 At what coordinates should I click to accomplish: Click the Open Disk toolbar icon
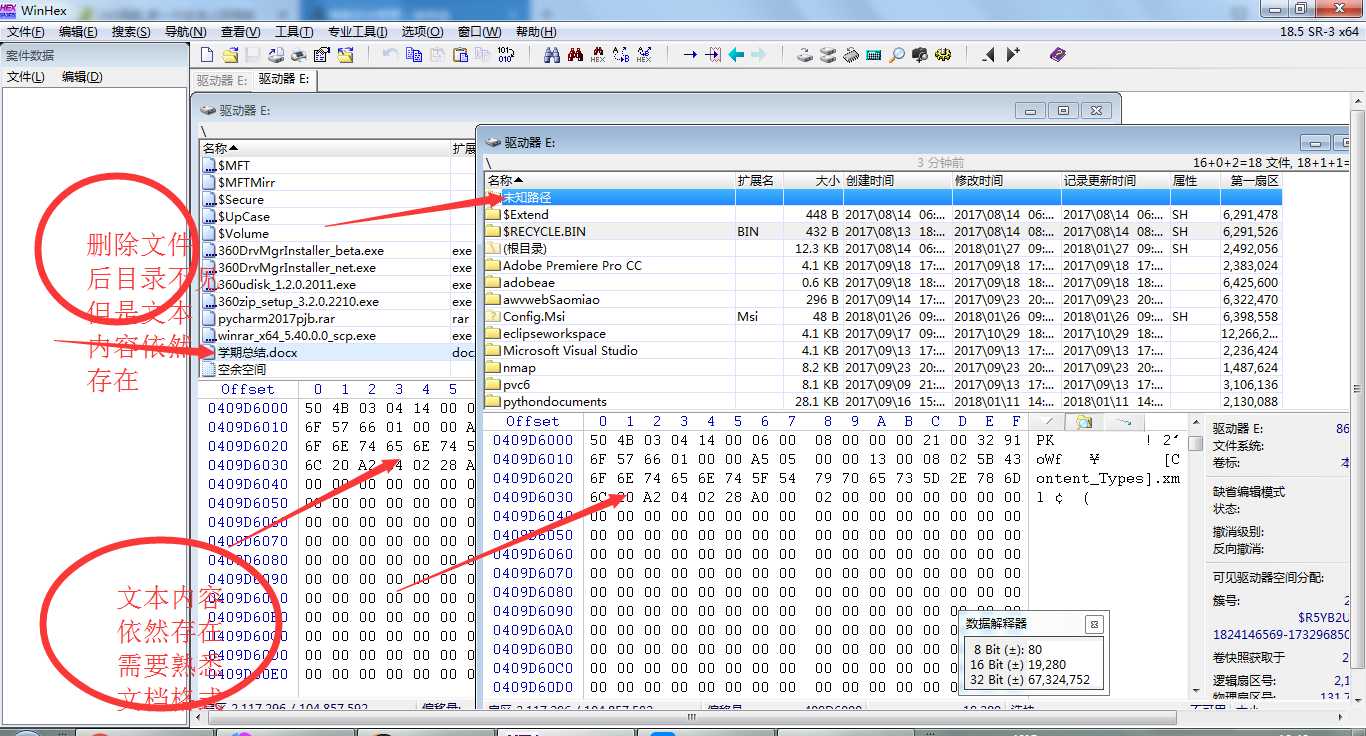tap(805, 55)
